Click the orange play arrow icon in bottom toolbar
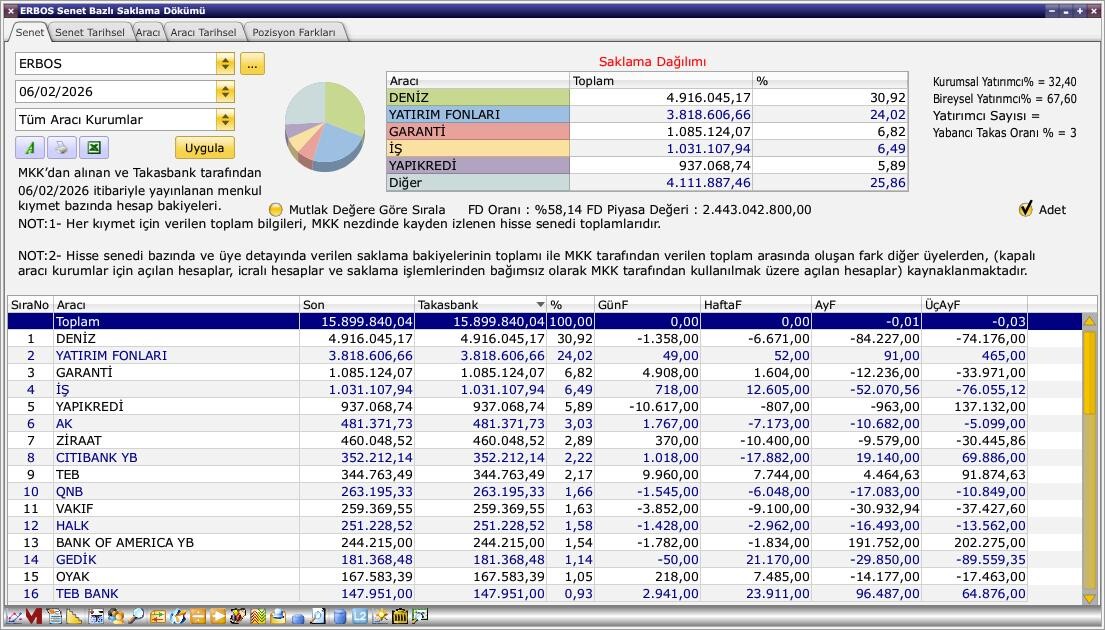1105x630 pixels. click(218, 617)
